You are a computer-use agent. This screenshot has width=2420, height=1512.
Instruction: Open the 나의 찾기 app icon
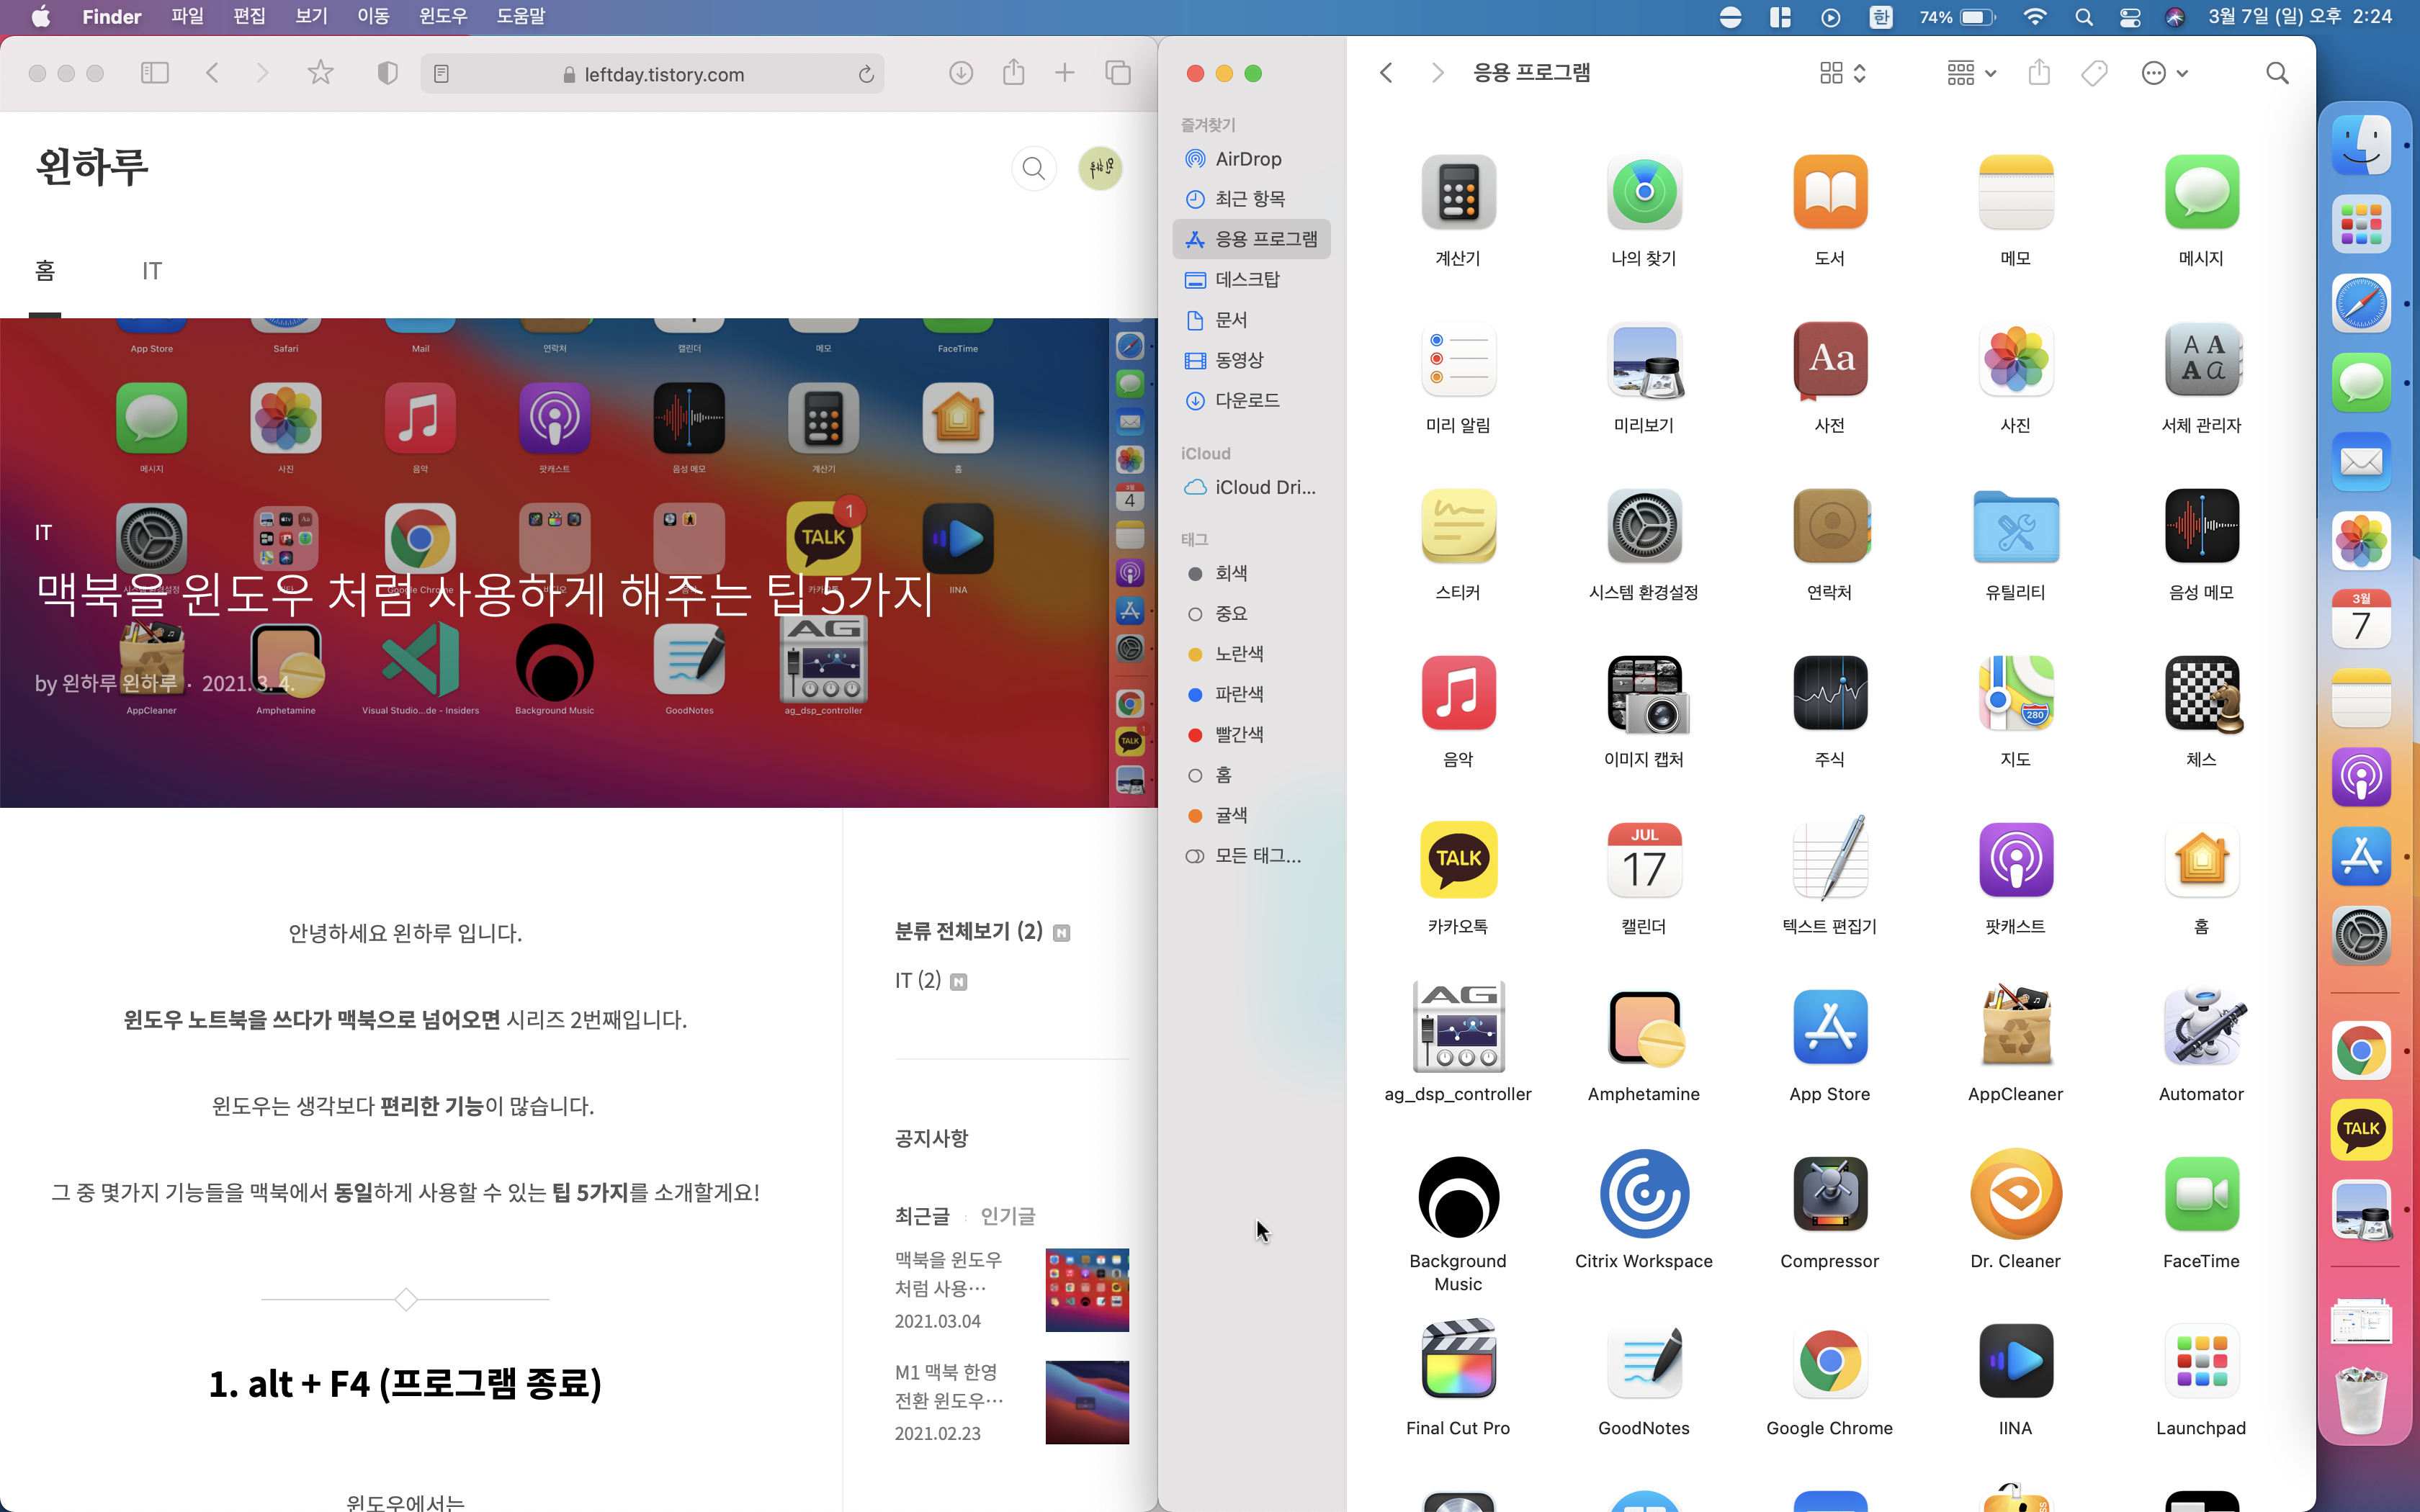[x=1644, y=192]
